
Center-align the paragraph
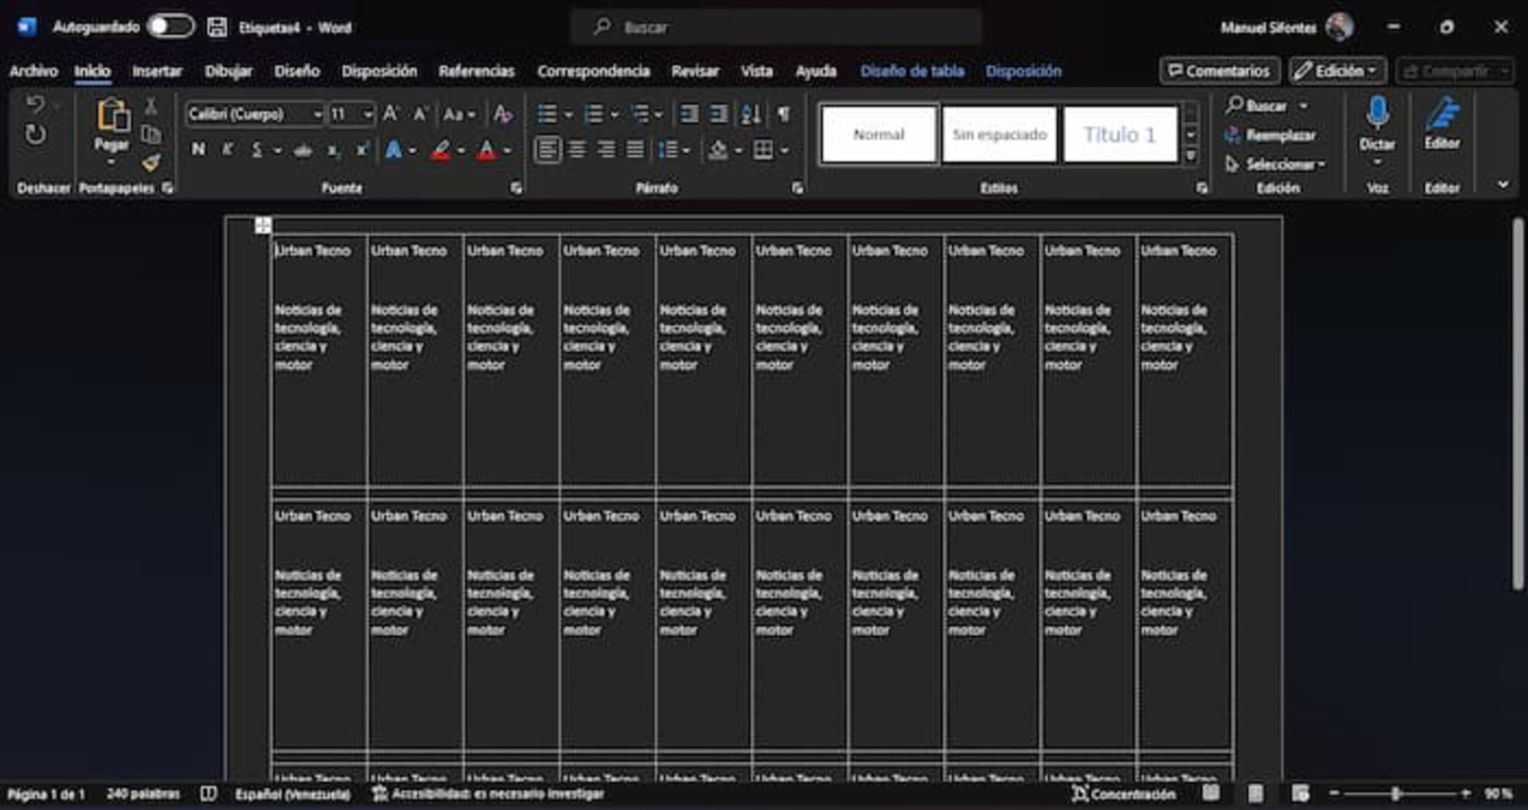(x=577, y=150)
